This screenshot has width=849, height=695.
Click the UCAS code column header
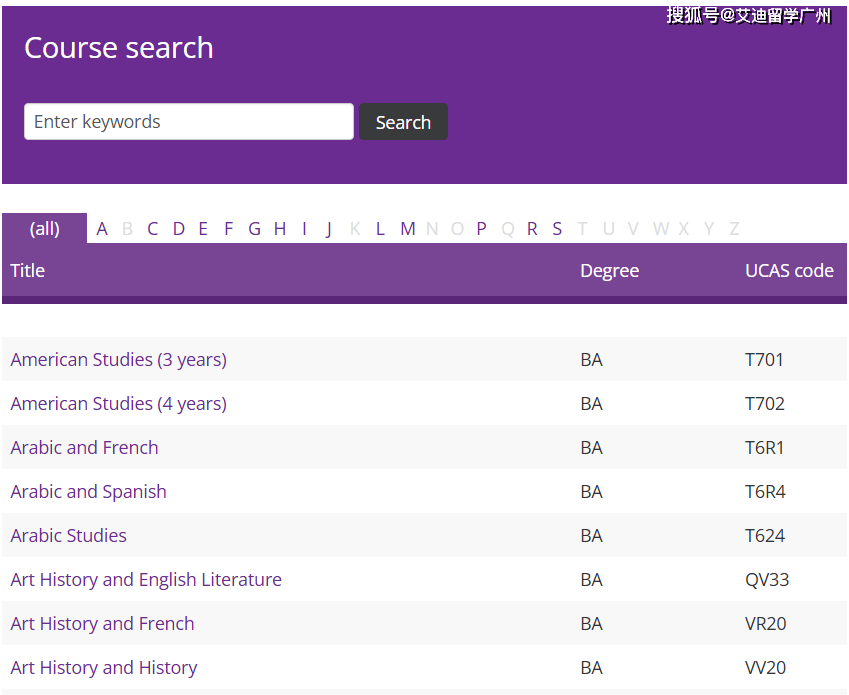point(789,271)
